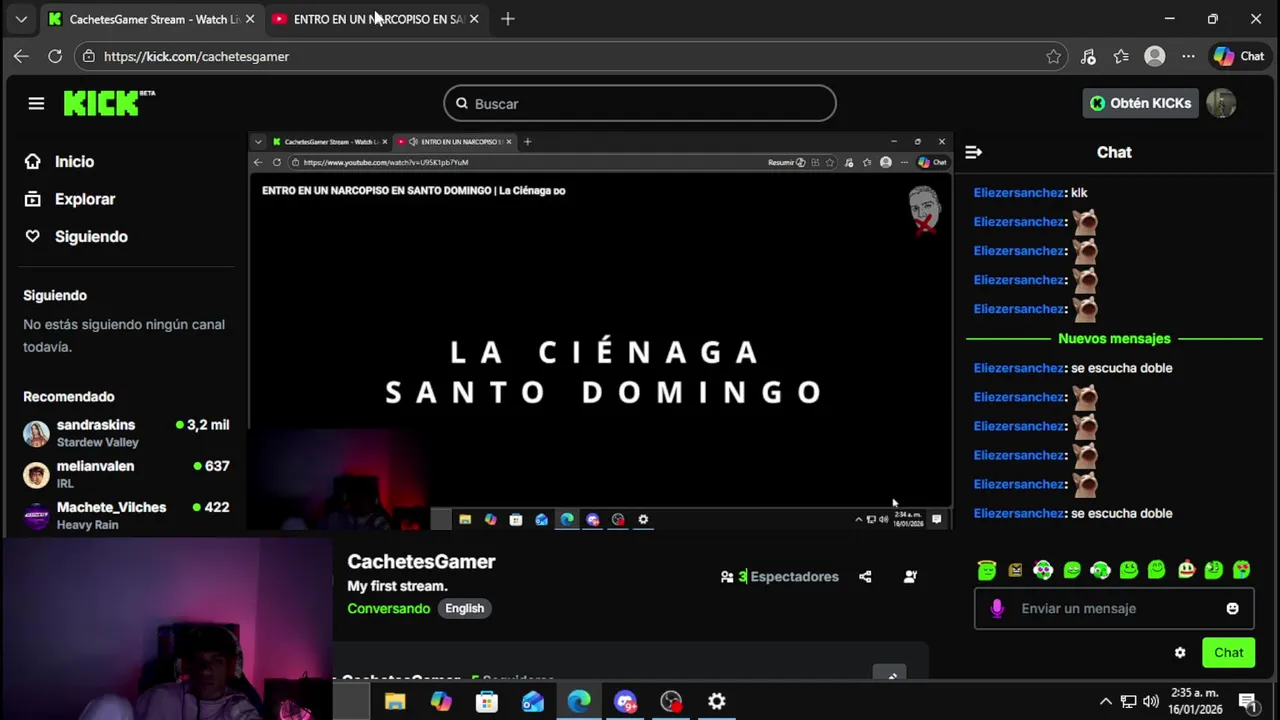Switch to the ENTRO EN UN NARCOPISO YouTube tab
Screen dimensions: 1280x720
[375, 19]
